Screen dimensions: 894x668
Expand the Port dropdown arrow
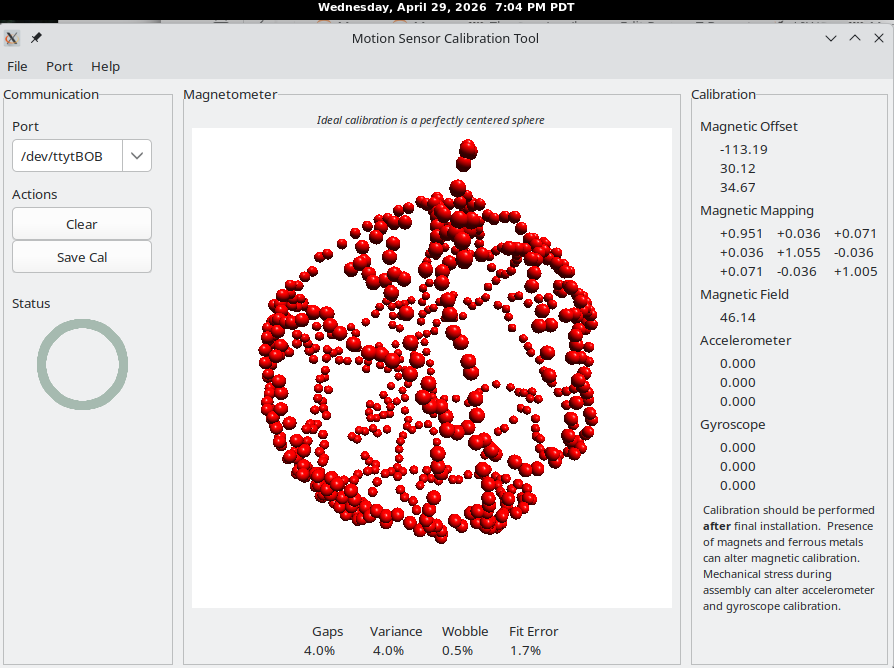[137, 156]
